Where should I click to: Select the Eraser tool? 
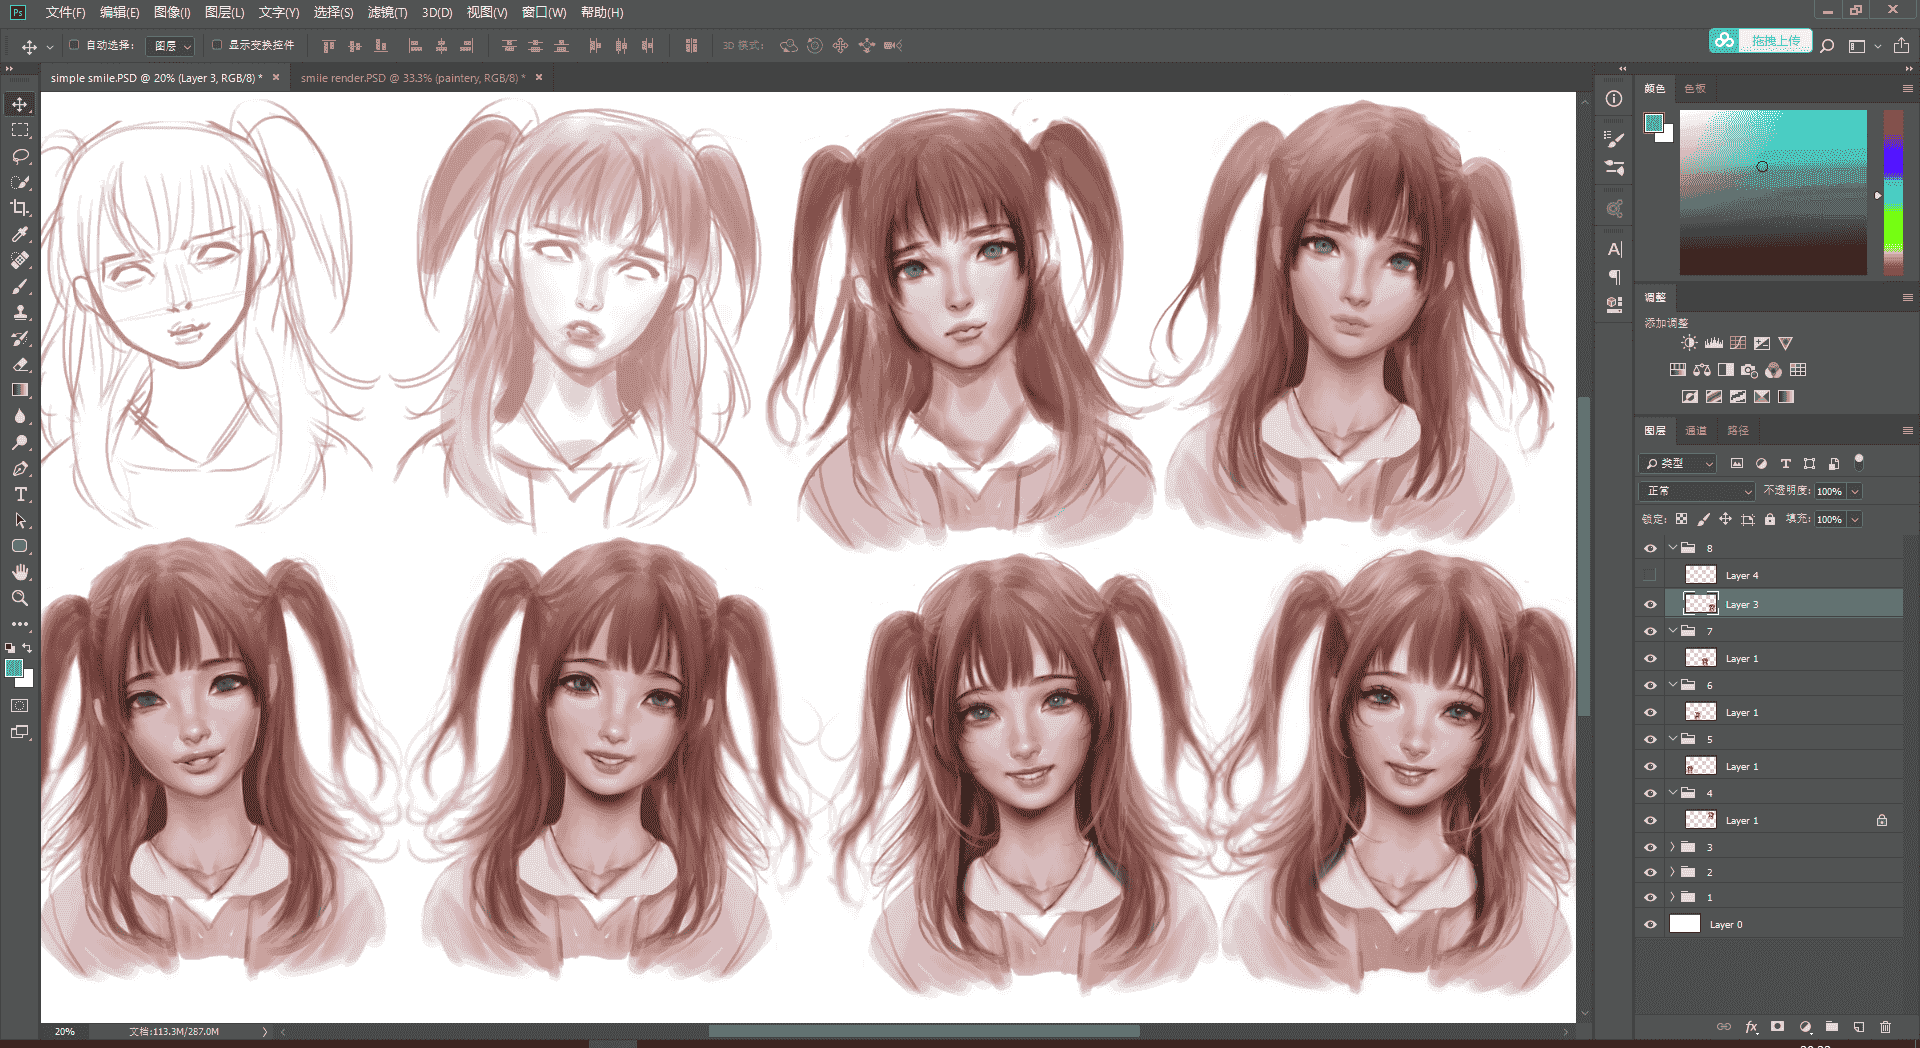[20, 364]
